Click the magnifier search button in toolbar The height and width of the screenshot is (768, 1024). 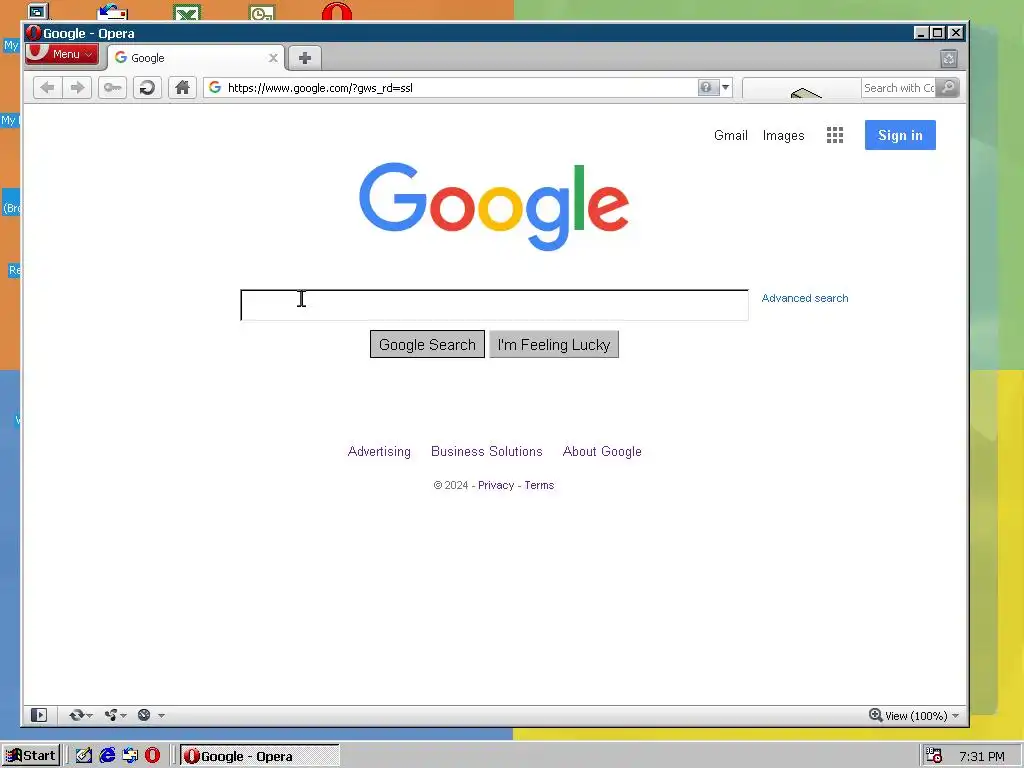(x=948, y=88)
